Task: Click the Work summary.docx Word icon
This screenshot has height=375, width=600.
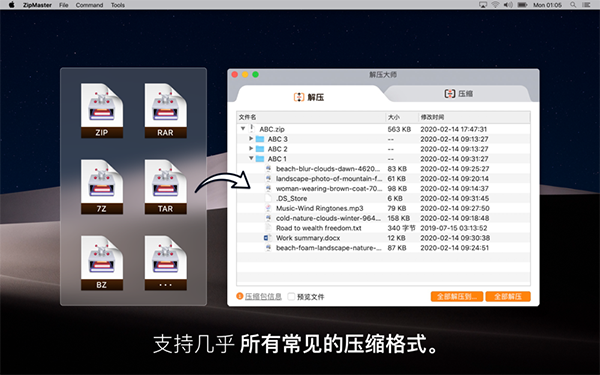Action: pos(267,238)
